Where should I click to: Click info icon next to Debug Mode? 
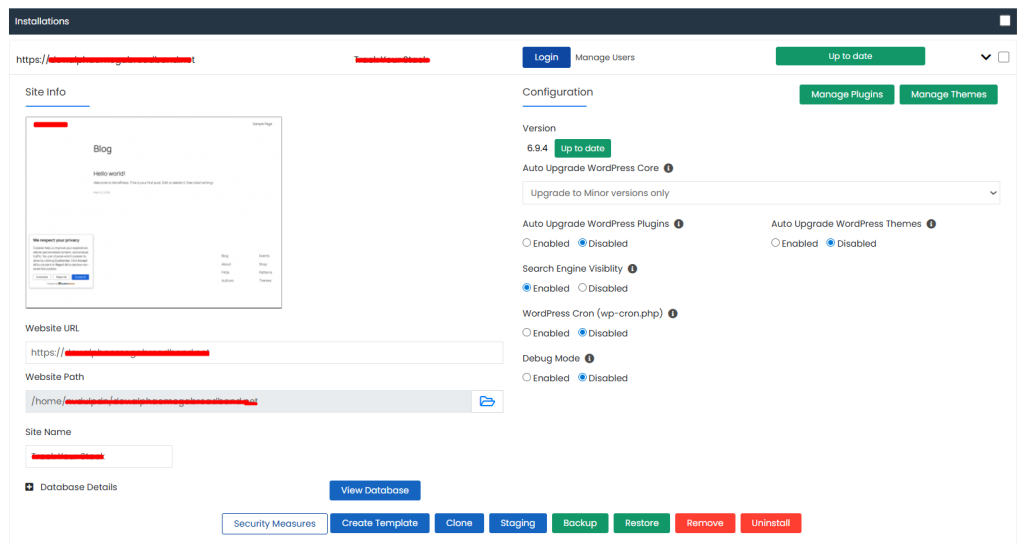590,358
